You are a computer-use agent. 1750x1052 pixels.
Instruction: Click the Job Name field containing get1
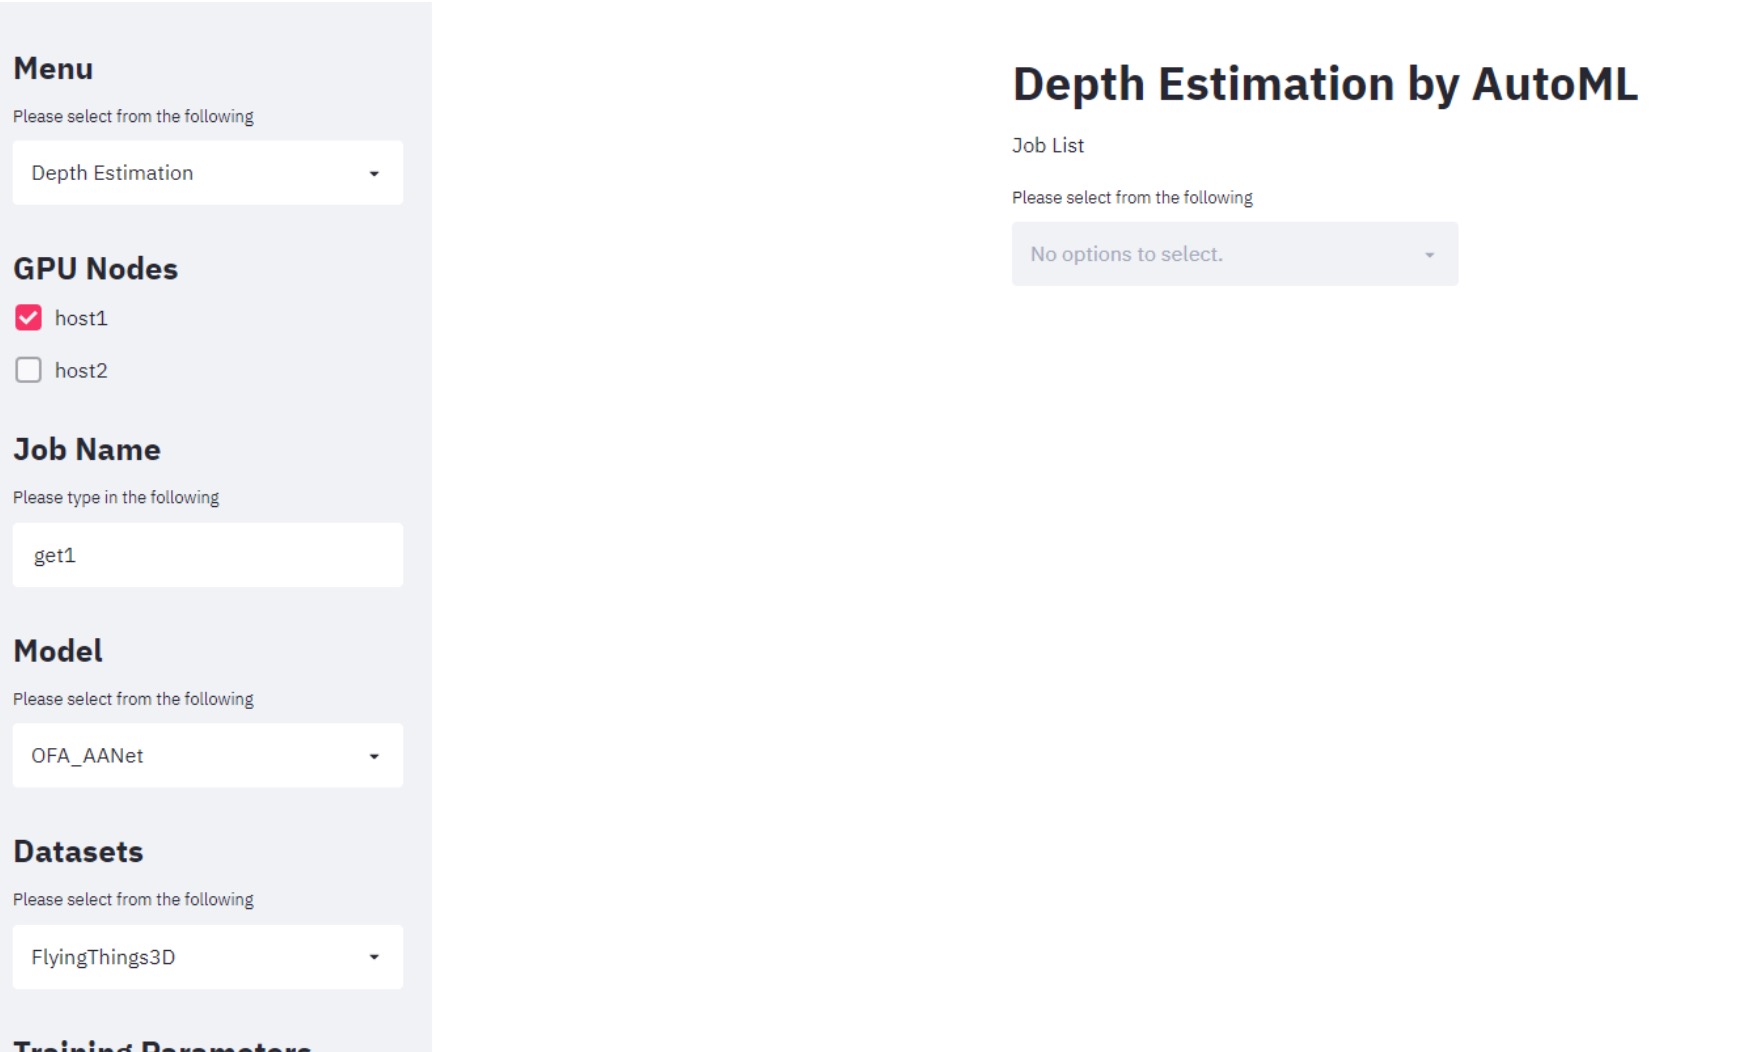tap(208, 555)
